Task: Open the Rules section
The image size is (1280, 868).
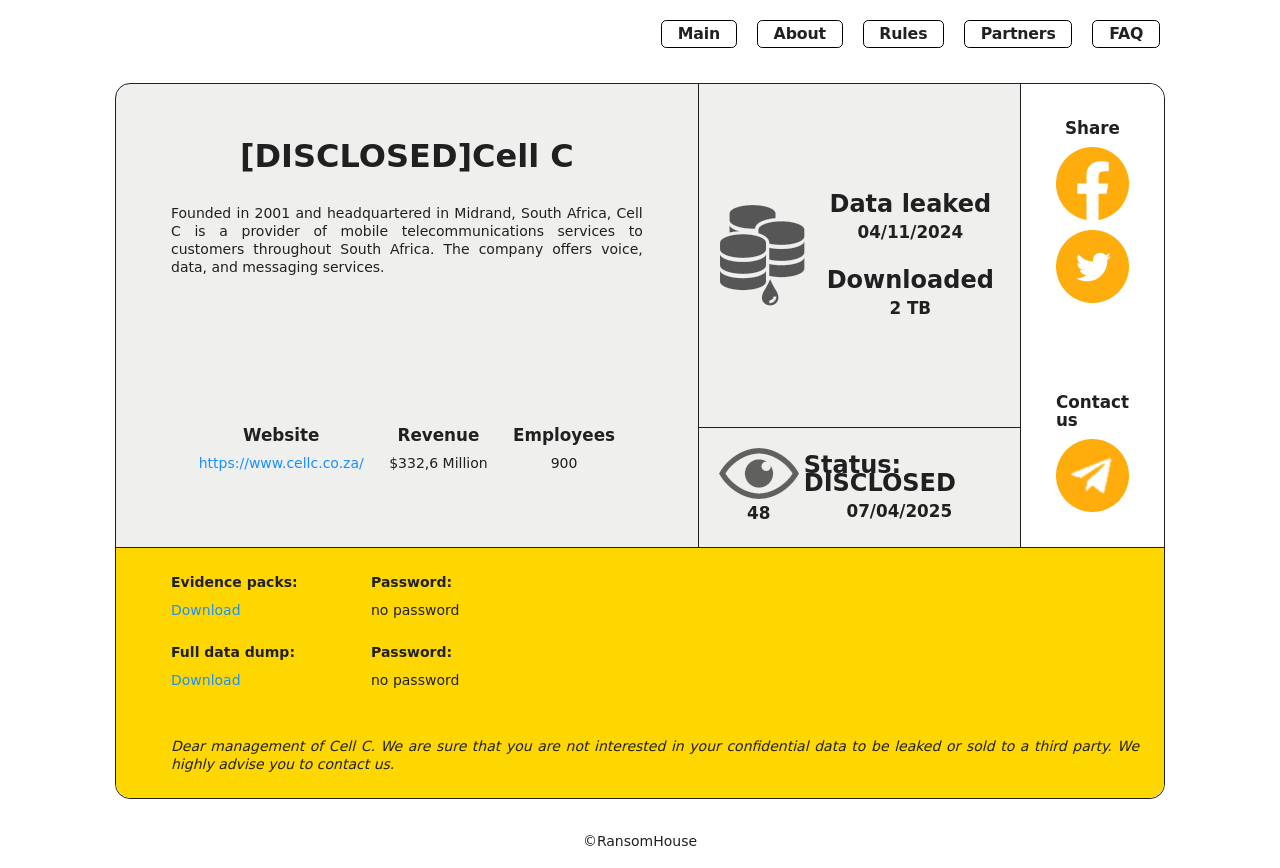Action: [903, 34]
